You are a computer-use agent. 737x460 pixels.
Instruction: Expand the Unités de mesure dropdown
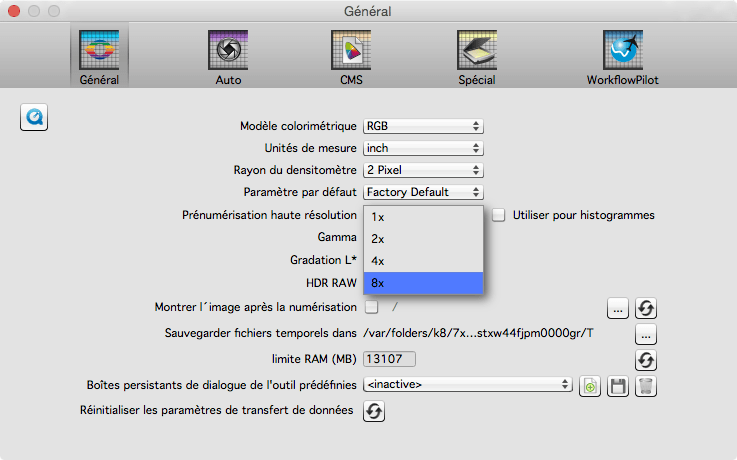click(423, 148)
